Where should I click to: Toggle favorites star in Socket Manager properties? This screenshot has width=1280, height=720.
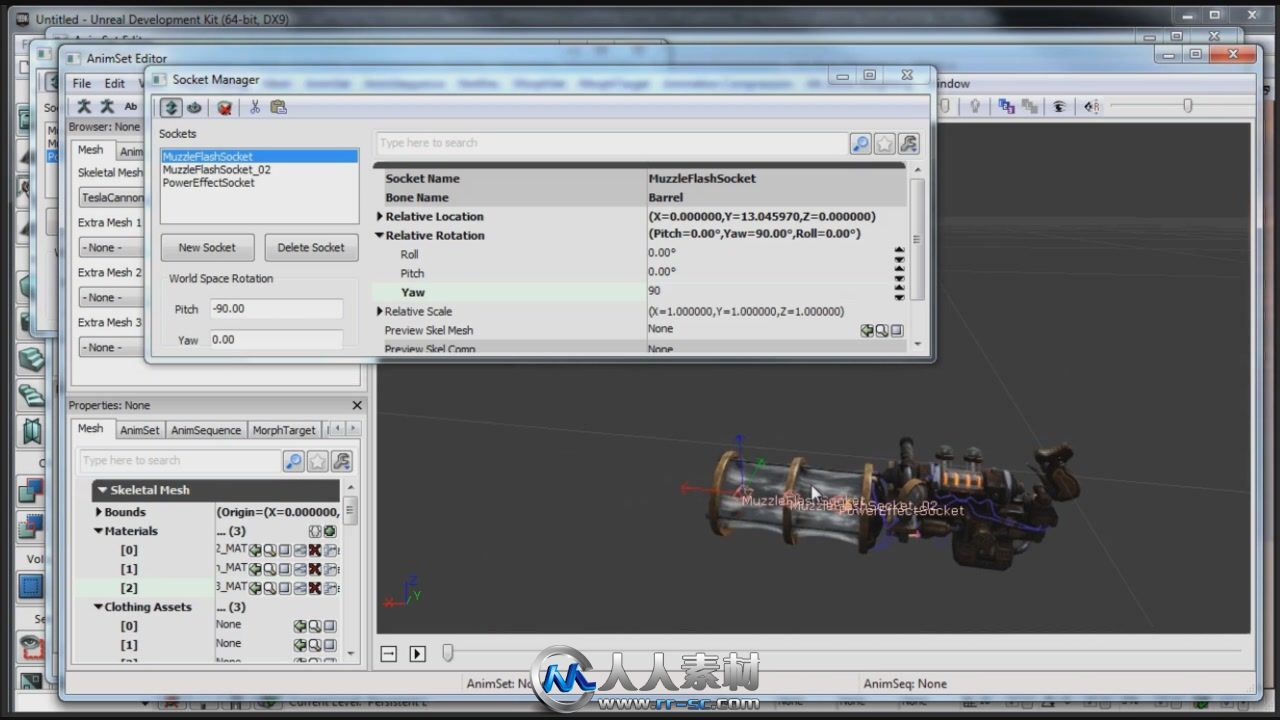pos(884,144)
